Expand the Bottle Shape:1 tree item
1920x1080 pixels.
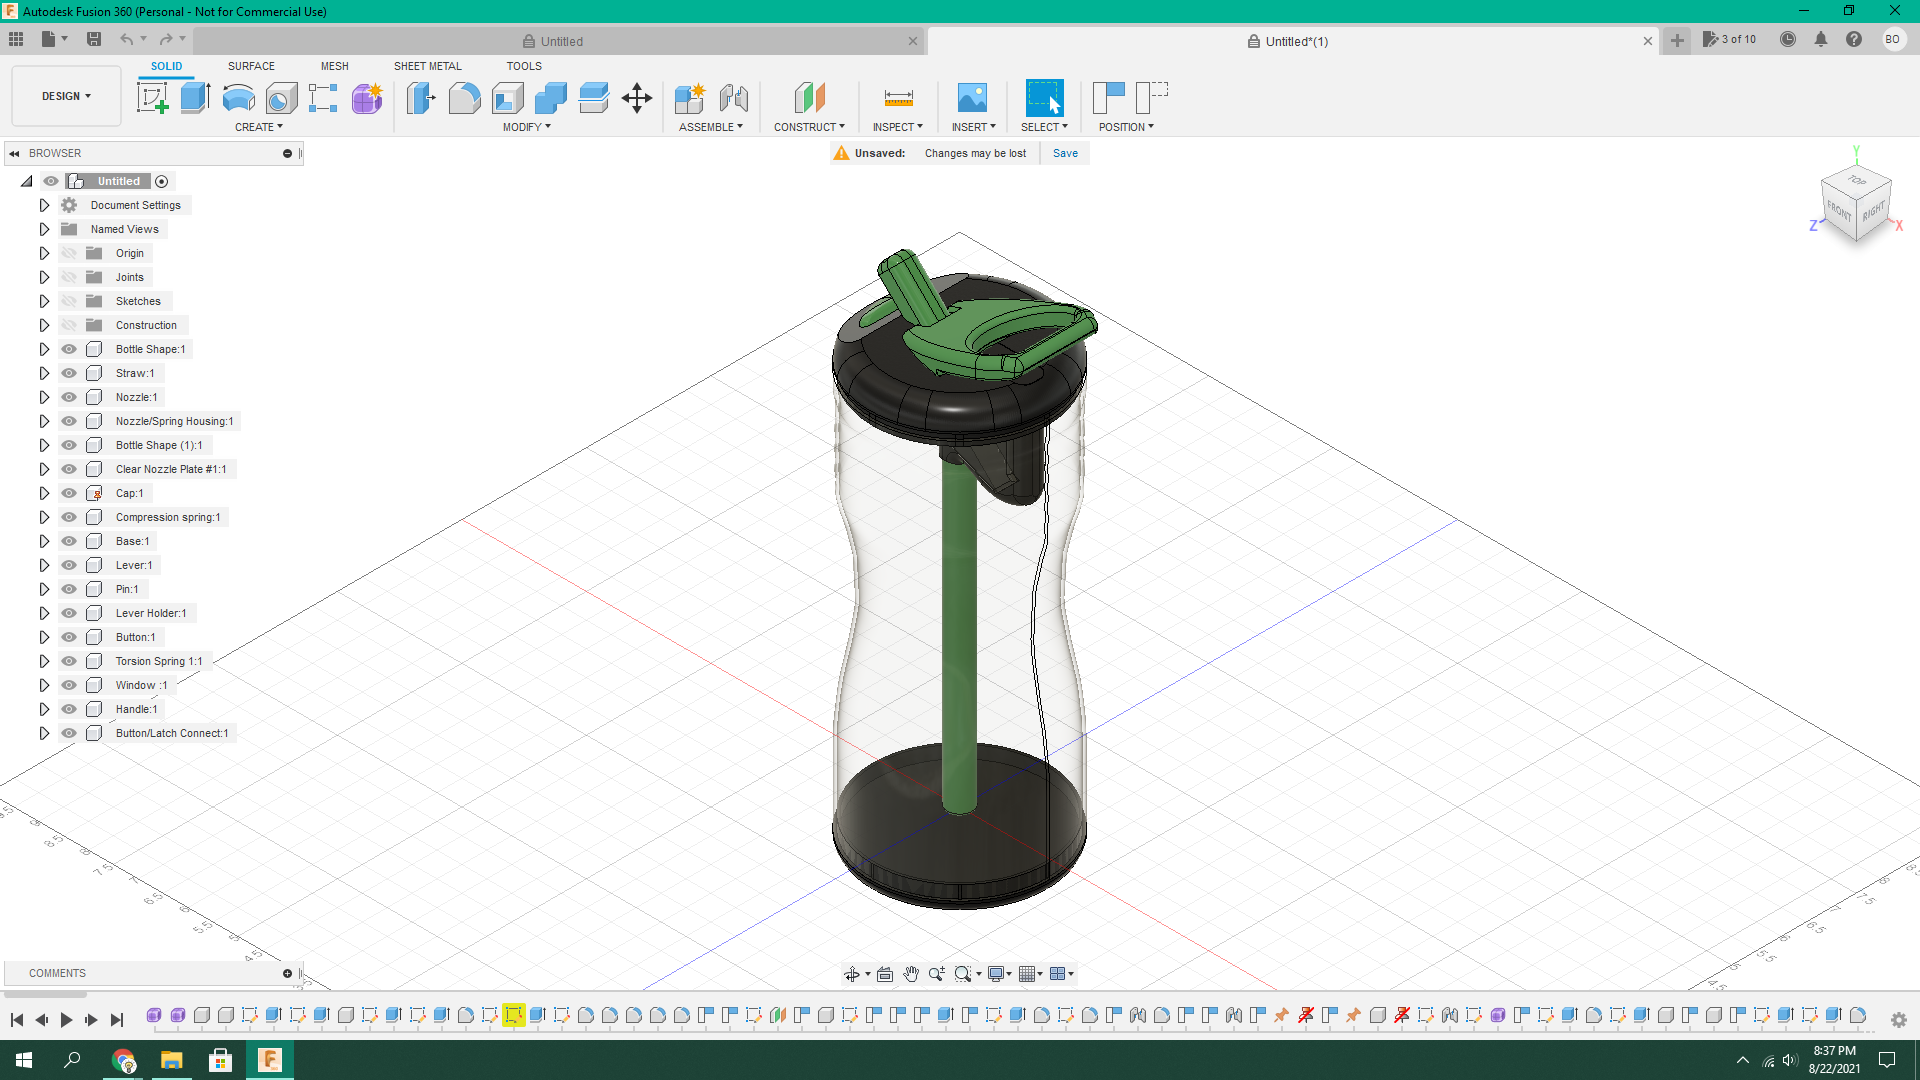tap(43, 348)
